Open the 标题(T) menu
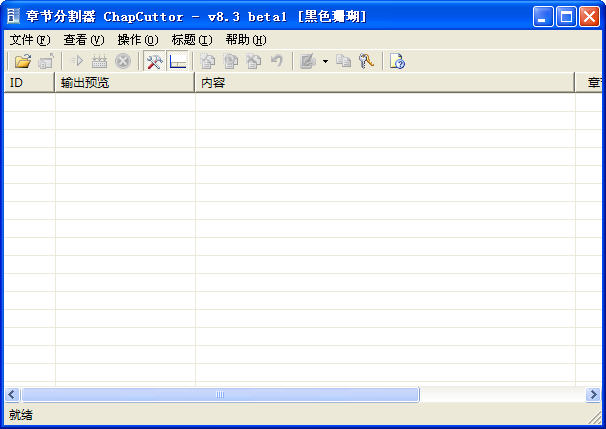606x429 pixels. click(x=192, y=40)
